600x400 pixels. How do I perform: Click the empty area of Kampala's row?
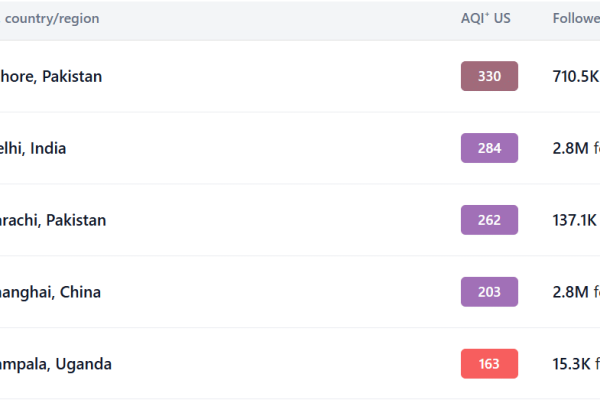click(x=285, y=364)
